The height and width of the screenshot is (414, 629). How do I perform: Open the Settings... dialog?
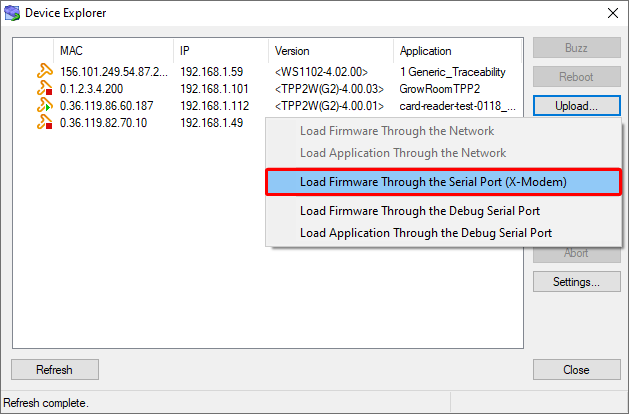[575, 282]
